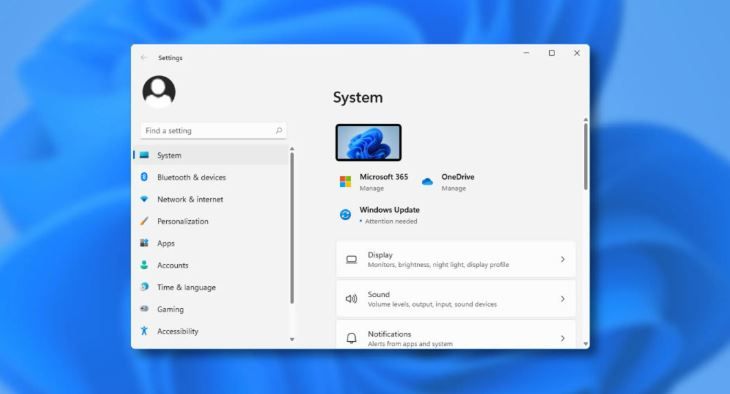Maximize the Settings window
Image resolution: width=730 pixels, height=394 pixels.
coord(552,53)
